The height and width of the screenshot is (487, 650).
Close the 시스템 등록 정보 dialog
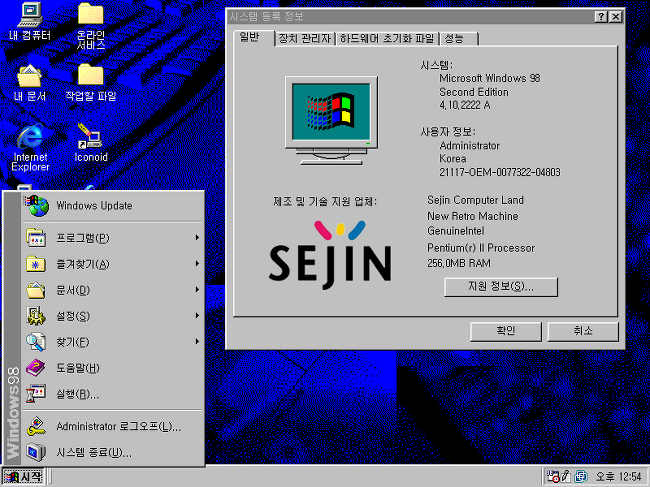616,17
